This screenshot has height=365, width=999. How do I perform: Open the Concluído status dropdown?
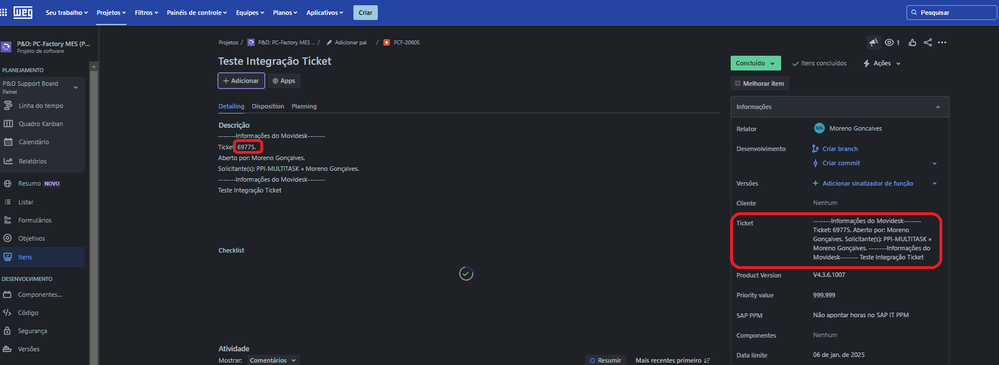756,63
